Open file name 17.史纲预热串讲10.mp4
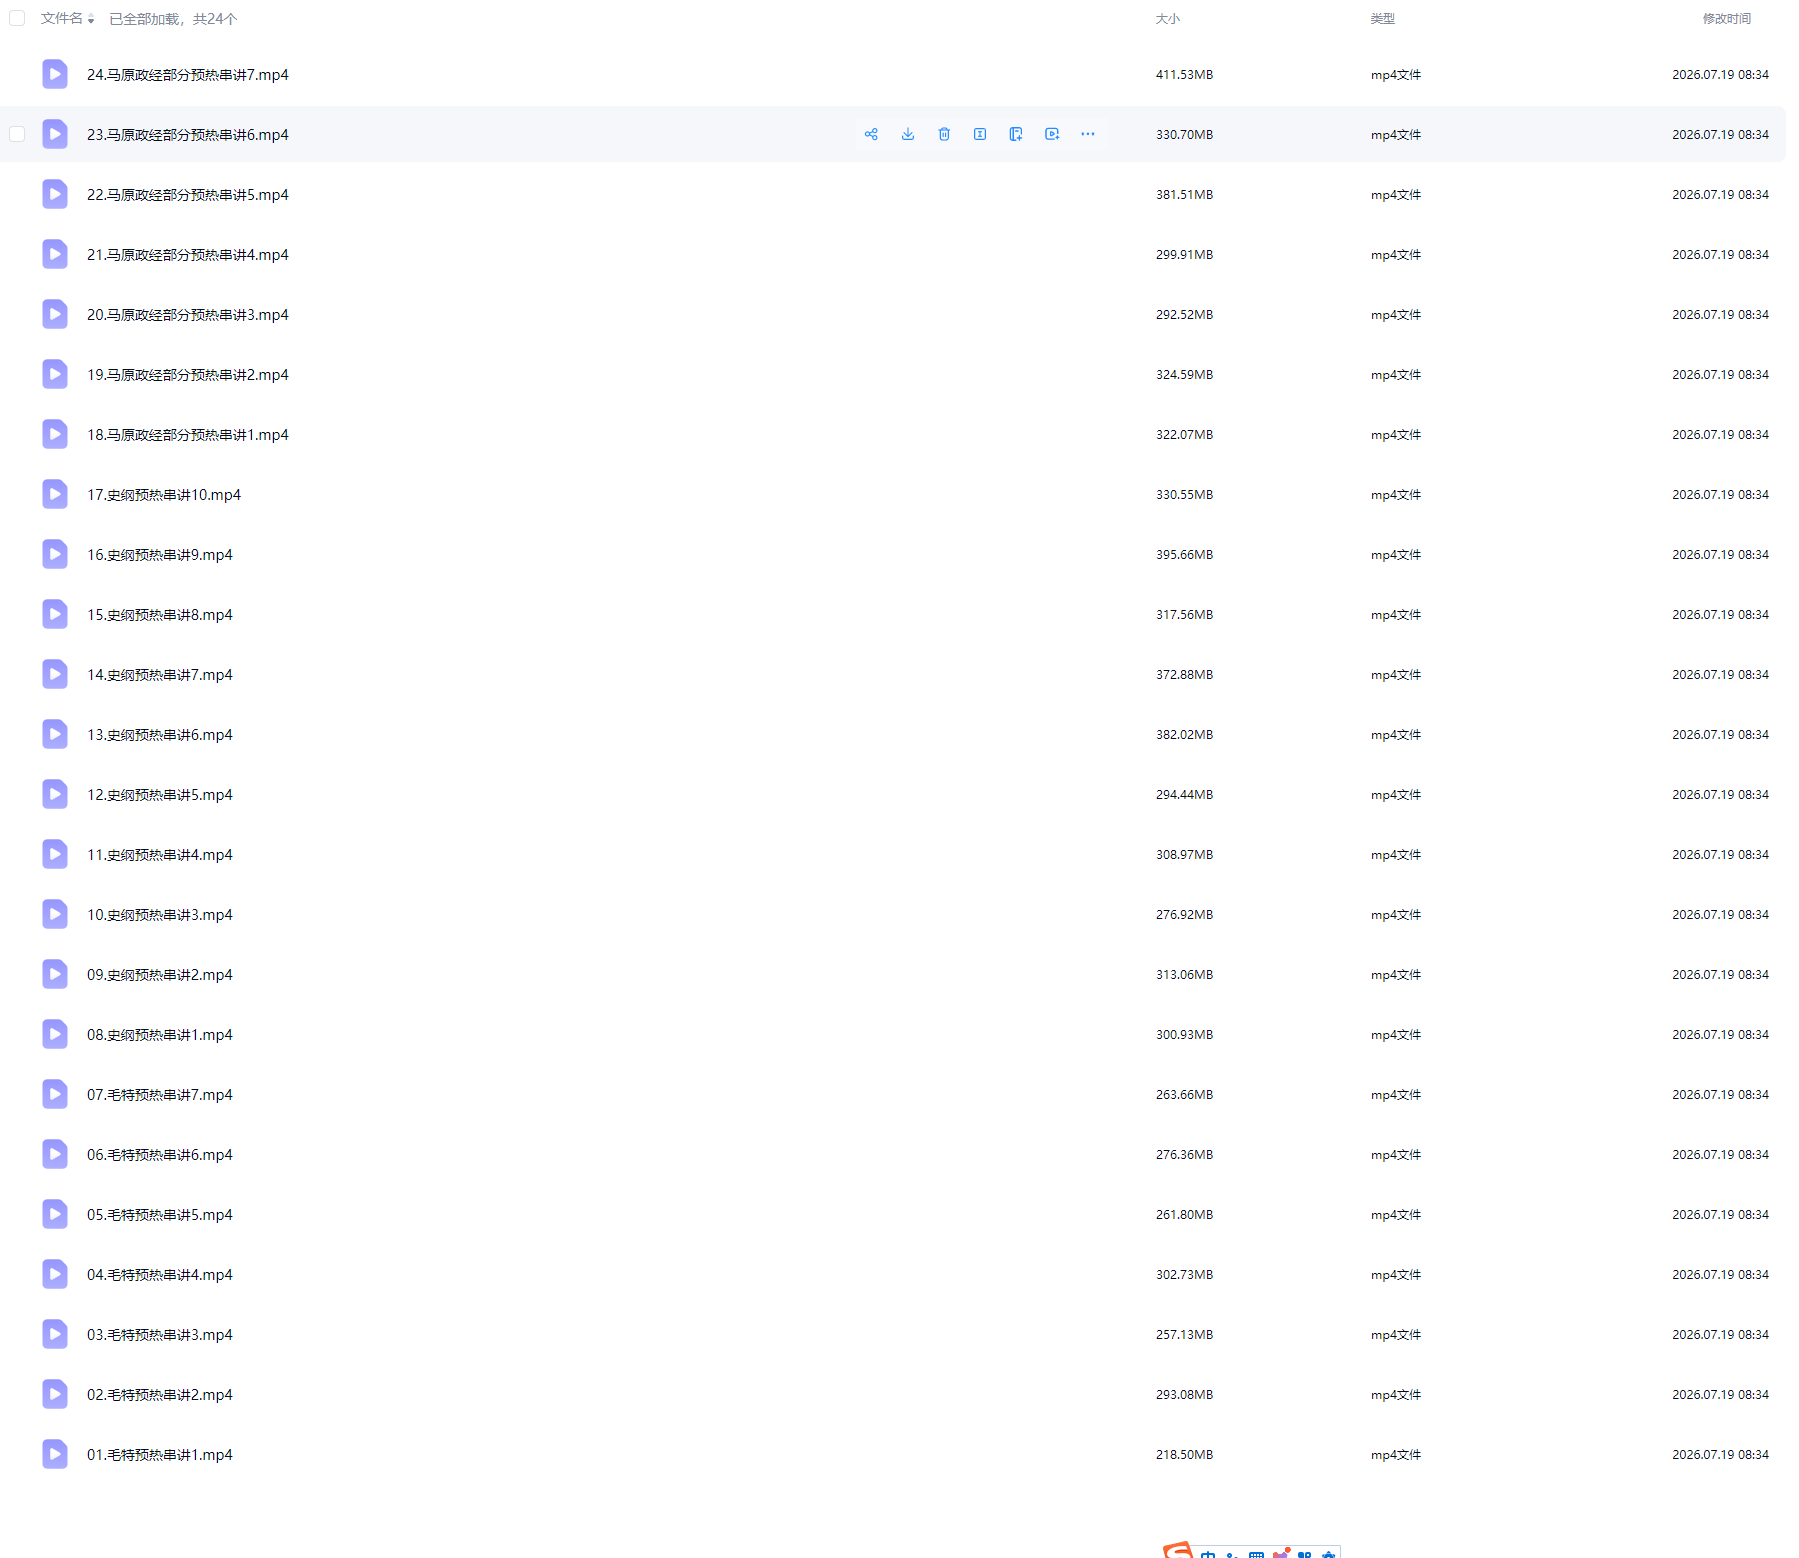The height and width of the screenshot is (1558, 1799). (x=164, y=495)
